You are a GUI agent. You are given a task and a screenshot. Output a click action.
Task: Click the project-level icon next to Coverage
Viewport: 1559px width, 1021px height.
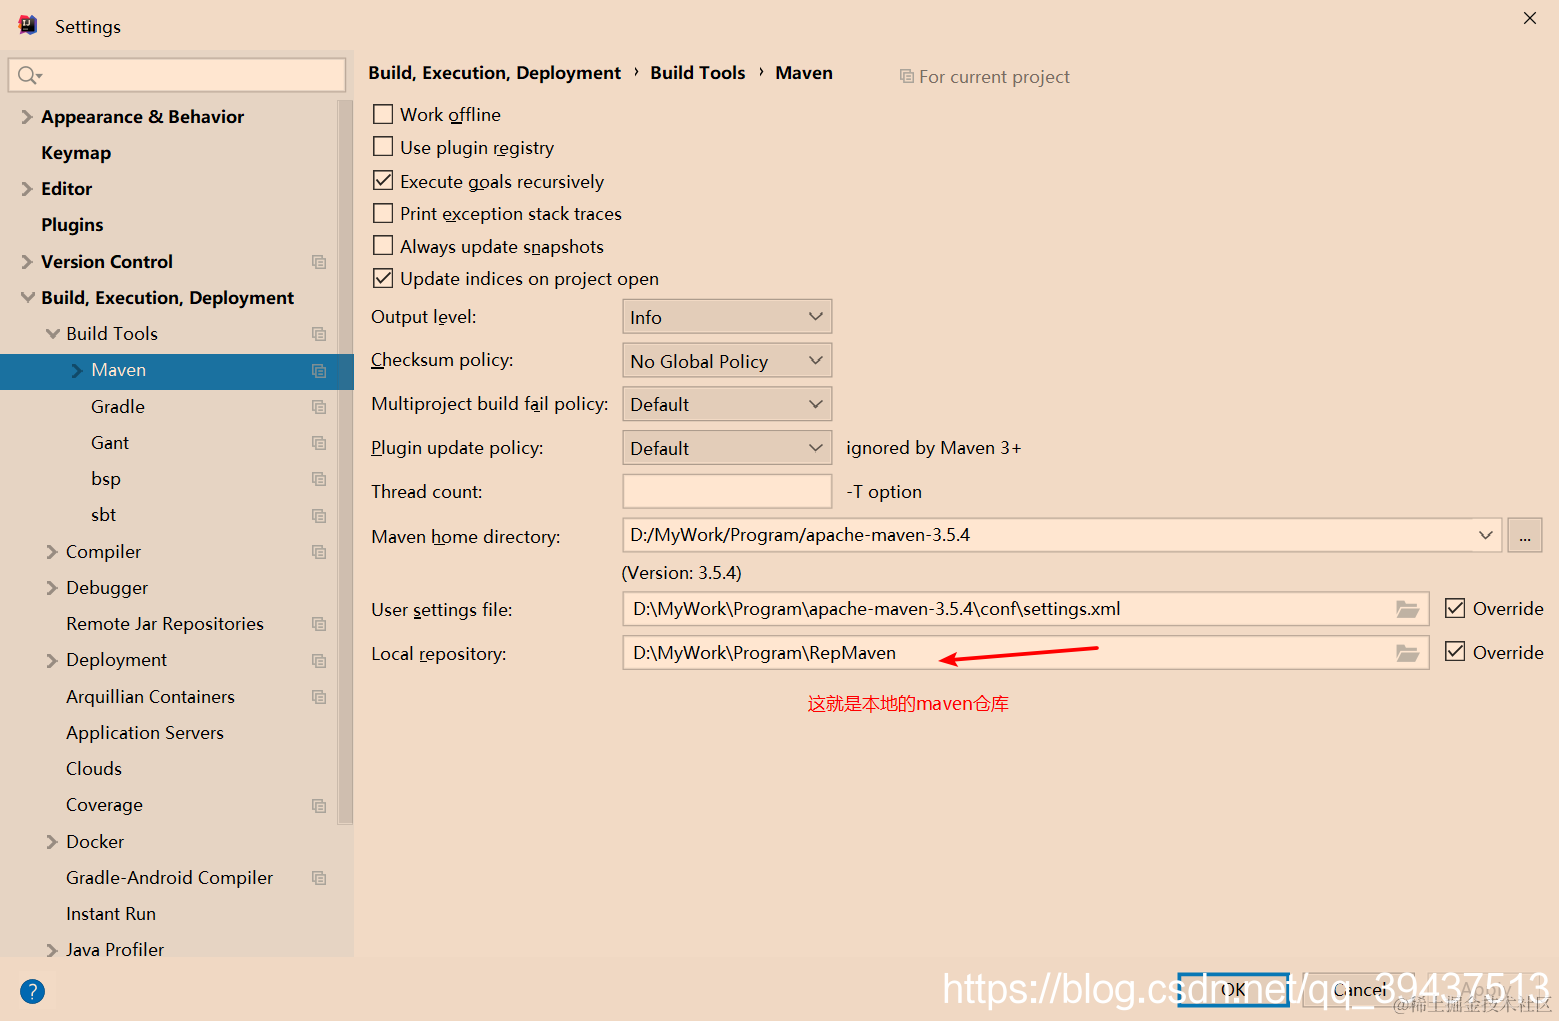319,806
